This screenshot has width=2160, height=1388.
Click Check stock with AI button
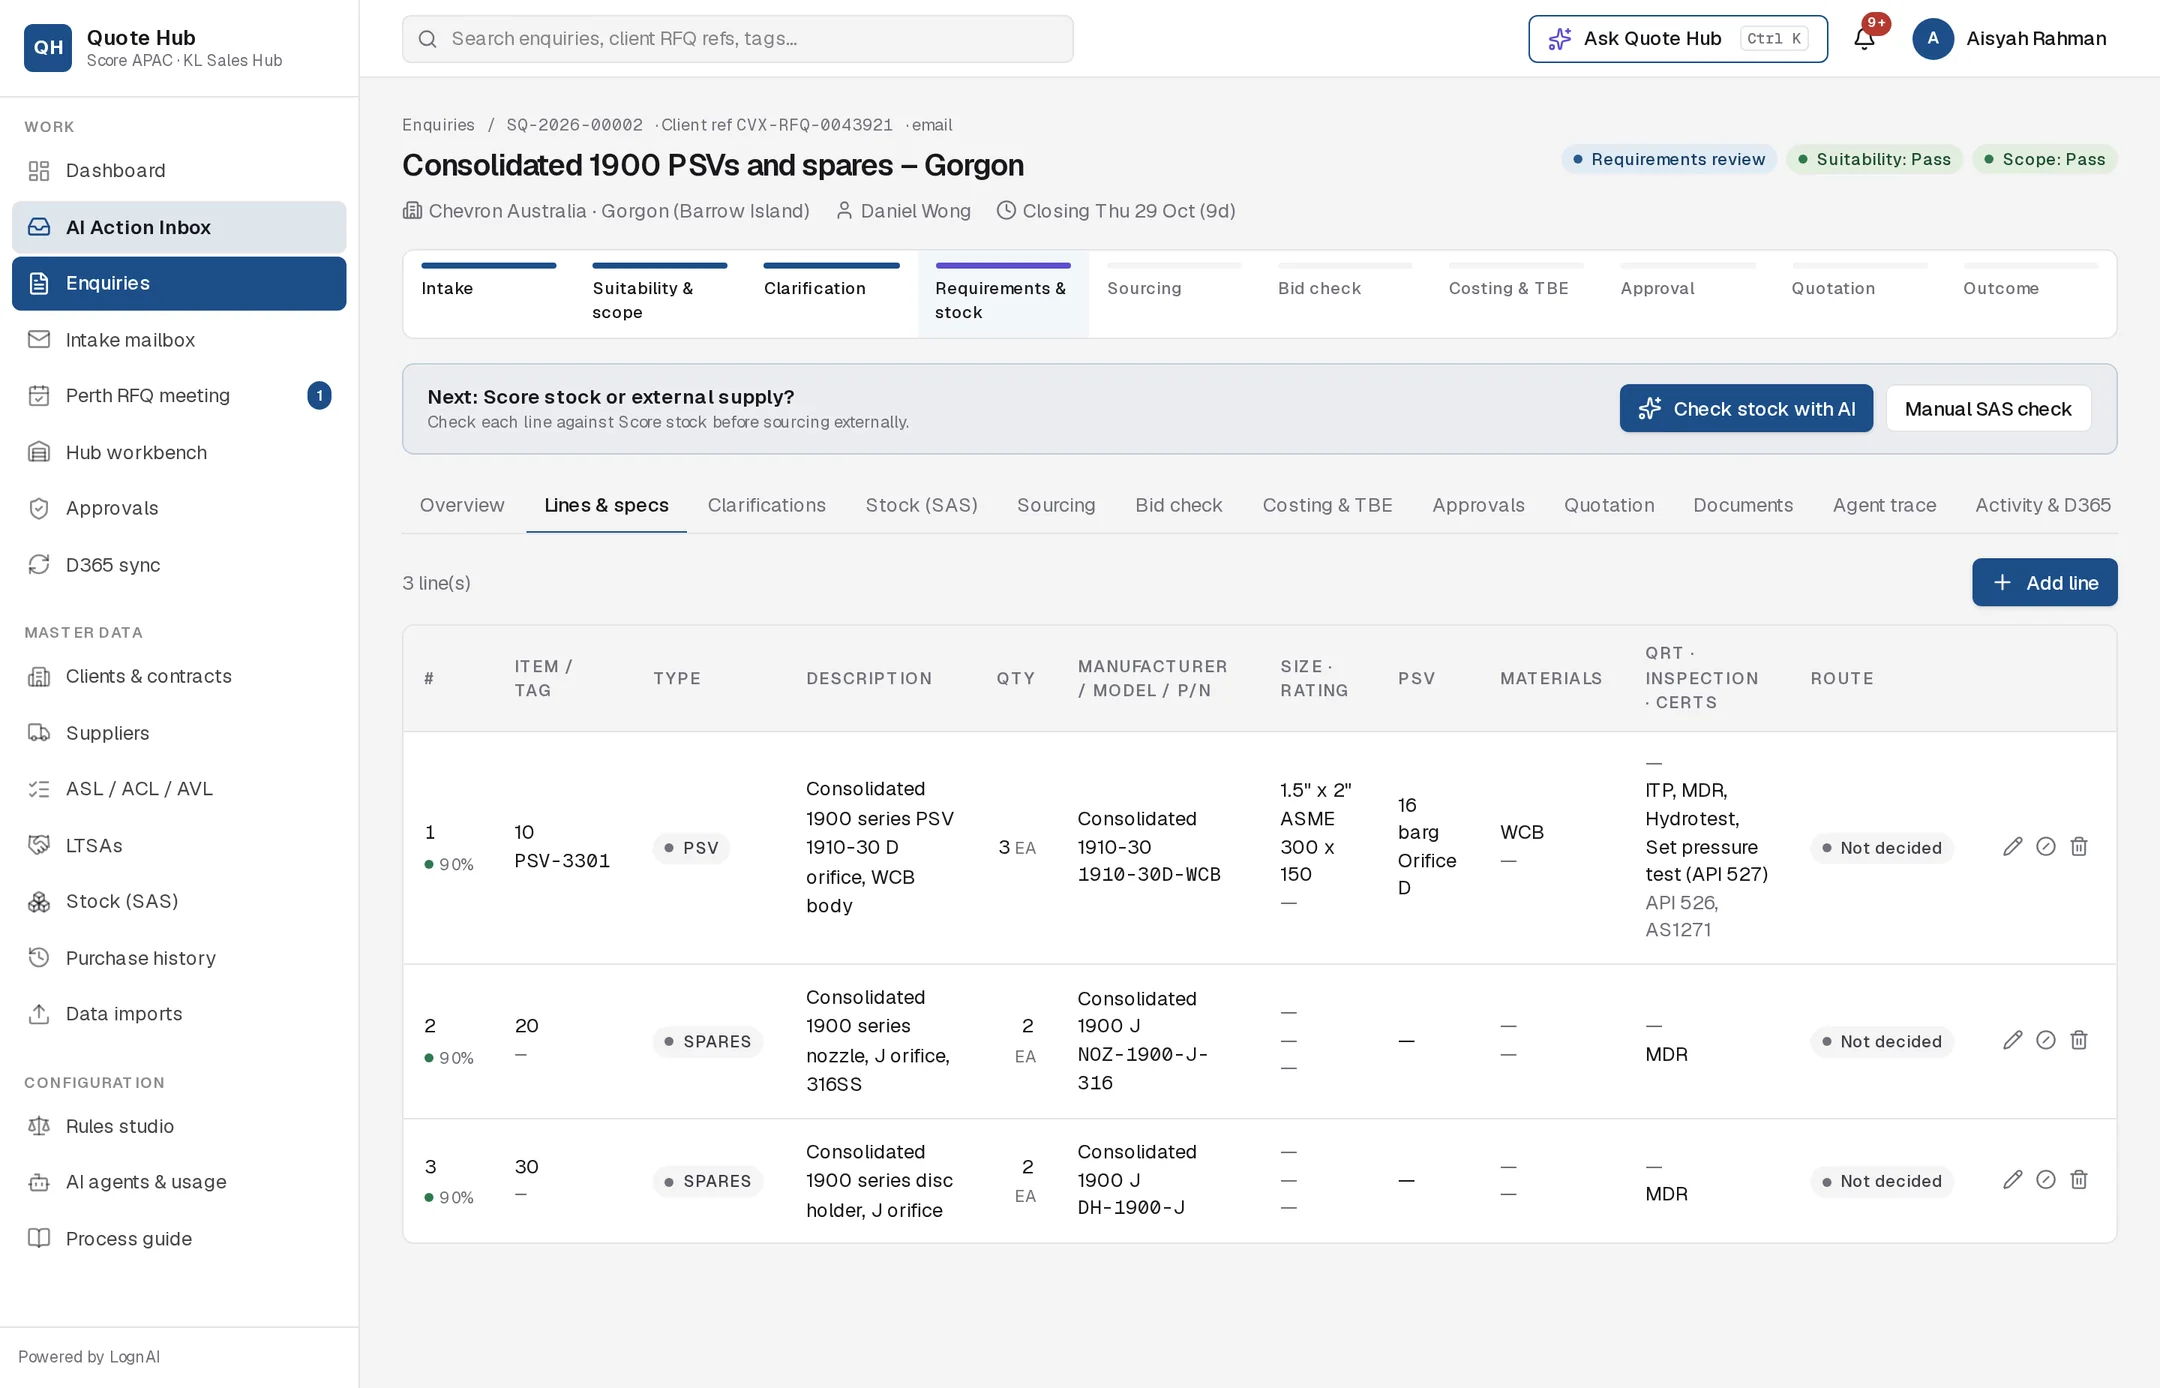1746,409
